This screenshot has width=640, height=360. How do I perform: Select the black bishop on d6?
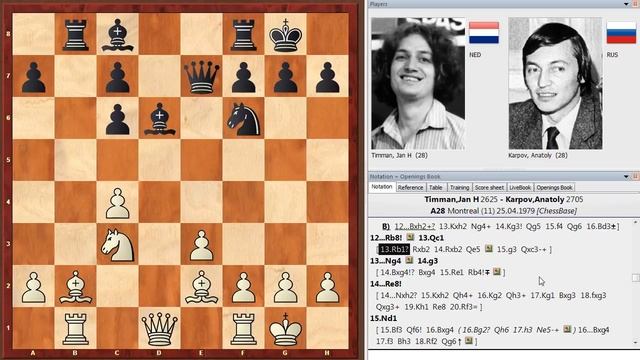pos(160,118)
